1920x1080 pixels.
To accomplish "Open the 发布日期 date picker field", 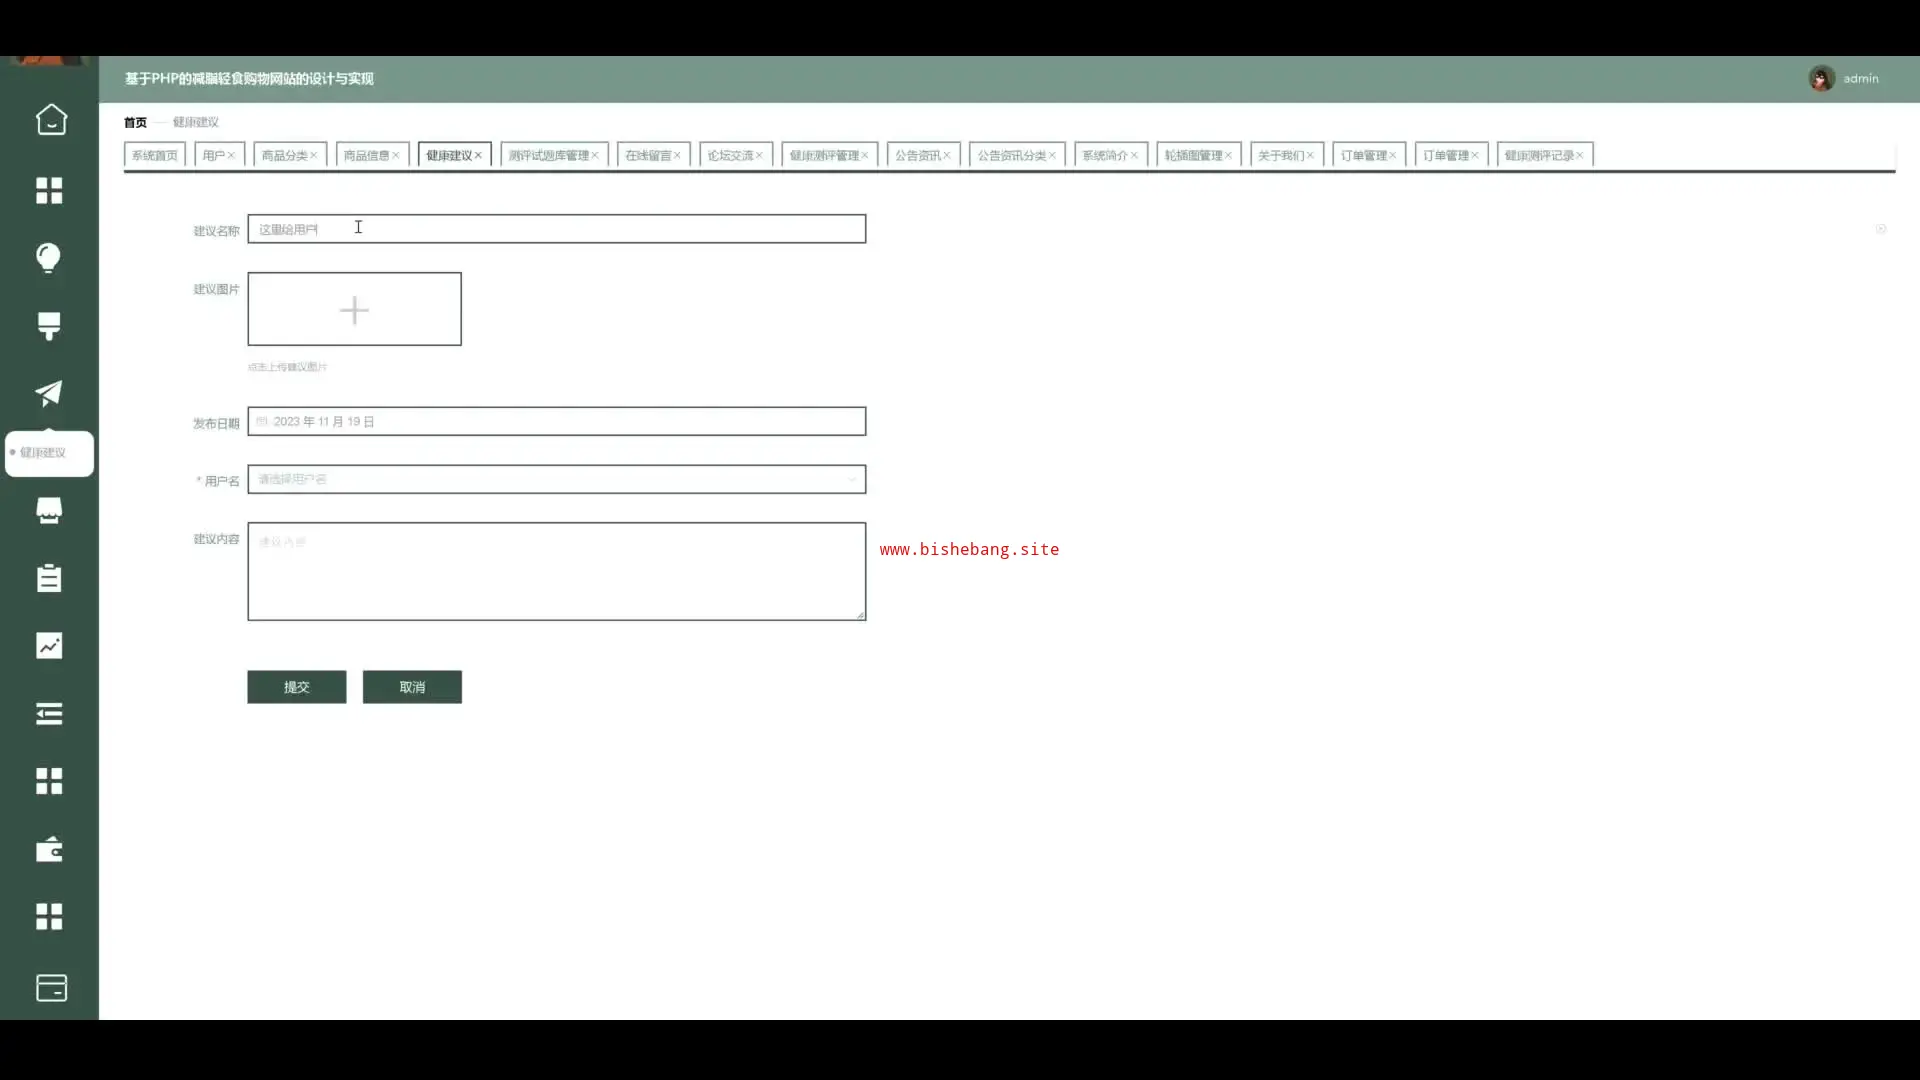I will [556, 421].
